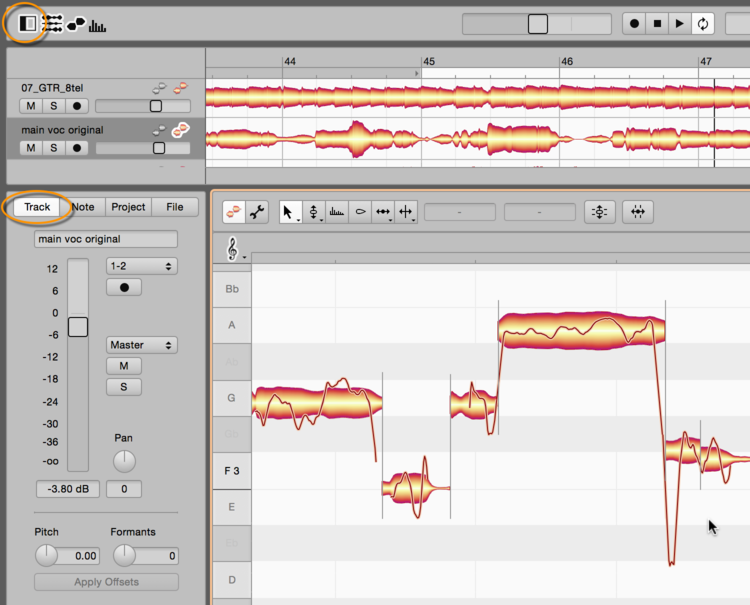Switch to note assignment wrench mode
Viewport: 750px width, 605px height.
point(256,212)
